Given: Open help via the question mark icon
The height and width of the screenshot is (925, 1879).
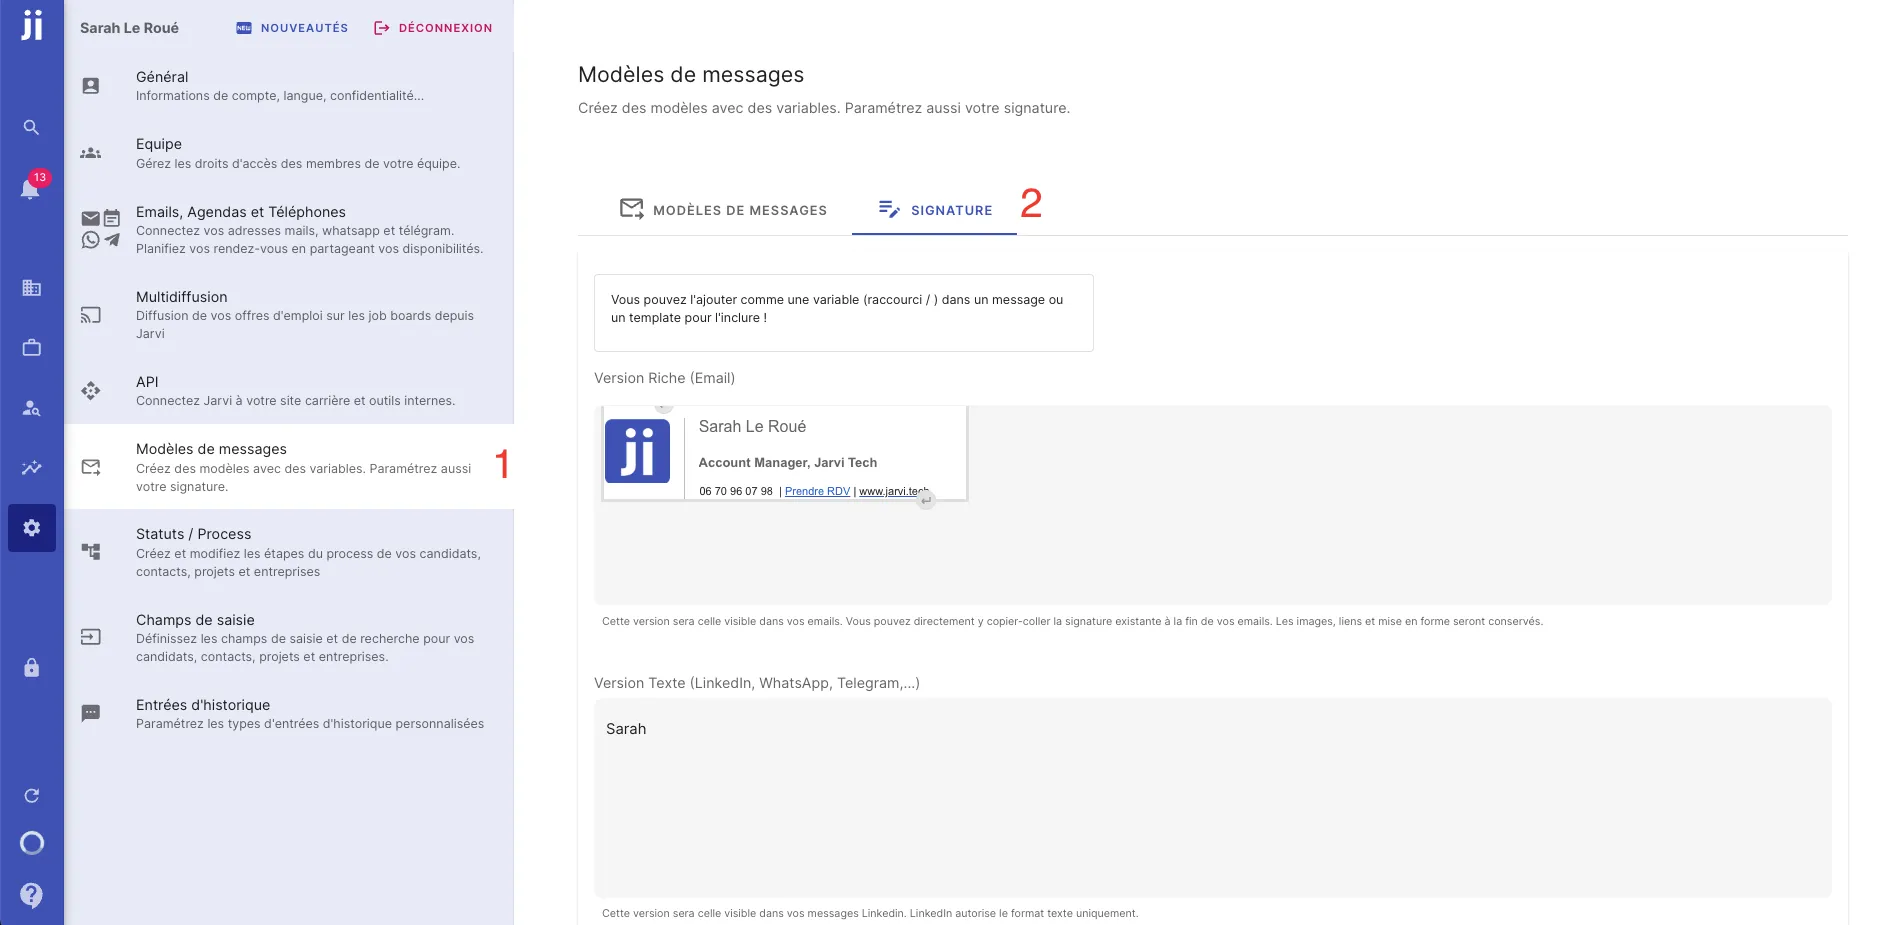Looking at the screenshot, I should click(31, 895).
